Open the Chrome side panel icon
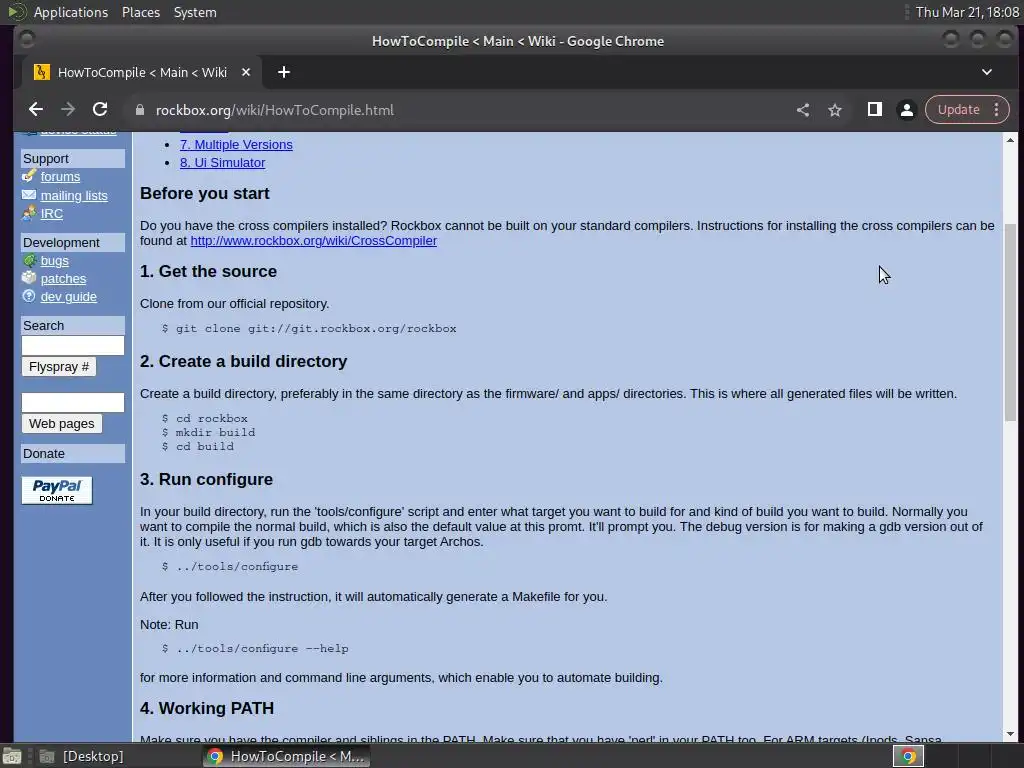The image size is (1024, 768). pos(874,110)
